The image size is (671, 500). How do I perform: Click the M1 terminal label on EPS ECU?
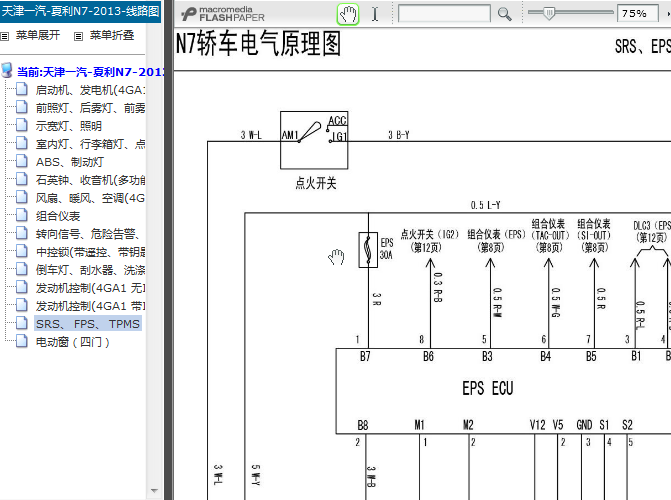pyautogui.click(x=419, y=425)
